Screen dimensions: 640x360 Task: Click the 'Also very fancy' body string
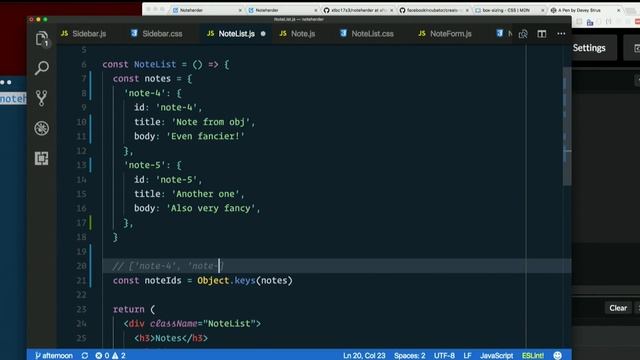pyautogui.click(x=211, y=208)
